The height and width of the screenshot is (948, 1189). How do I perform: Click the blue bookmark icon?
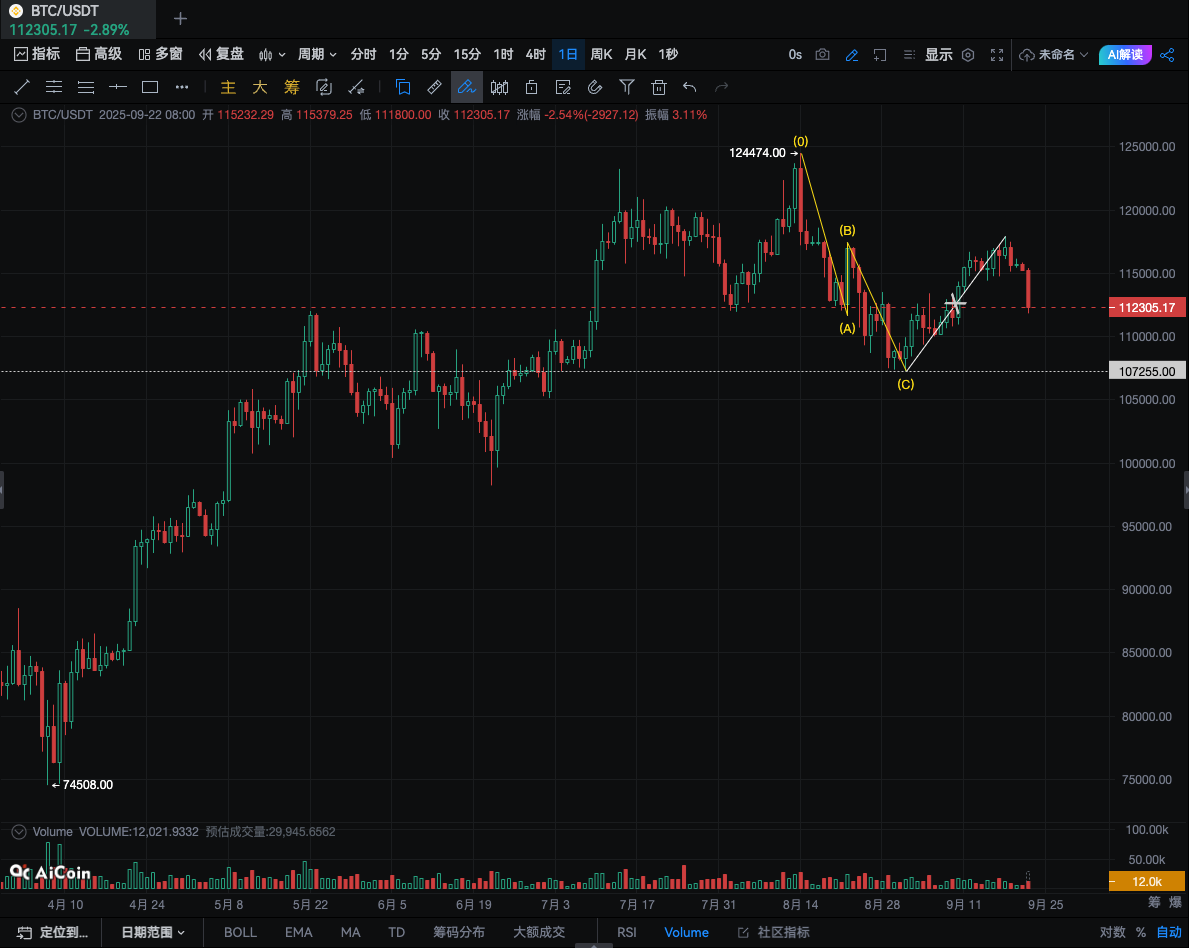click(x=403, y=87)
